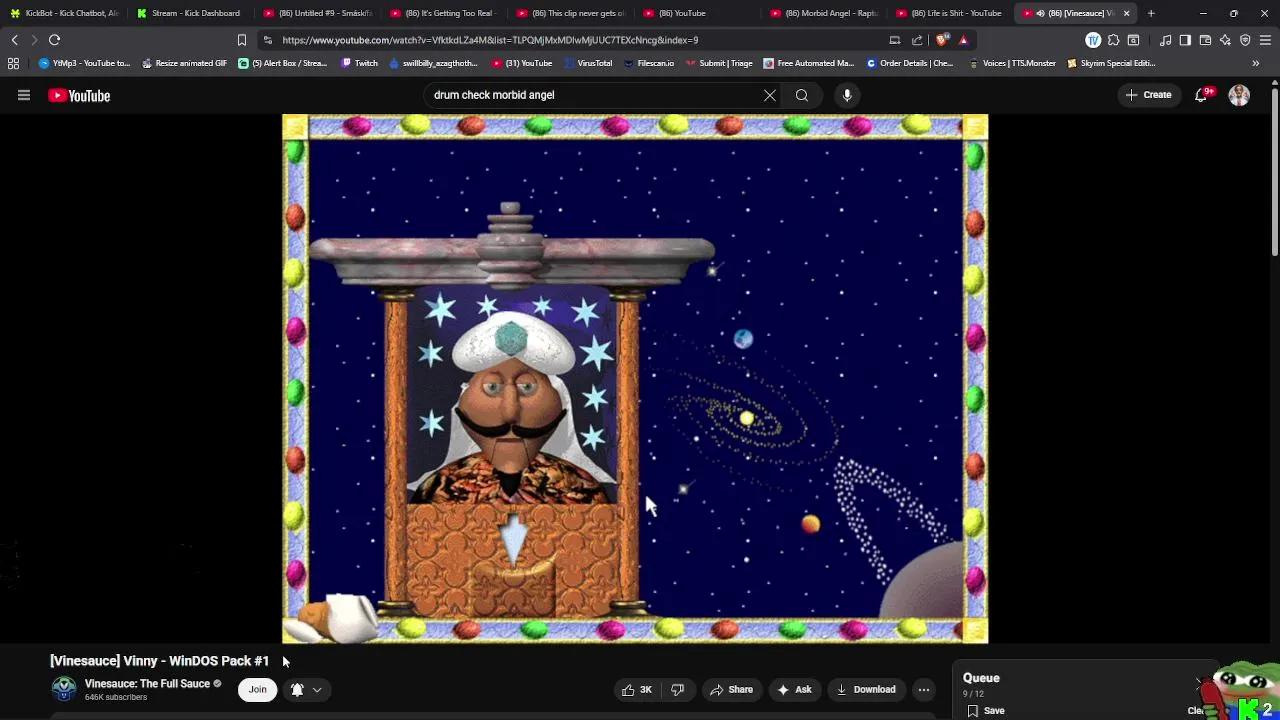Open more actions ellipsis under video
Screen dimensions: 1280x720
(924, 689)
